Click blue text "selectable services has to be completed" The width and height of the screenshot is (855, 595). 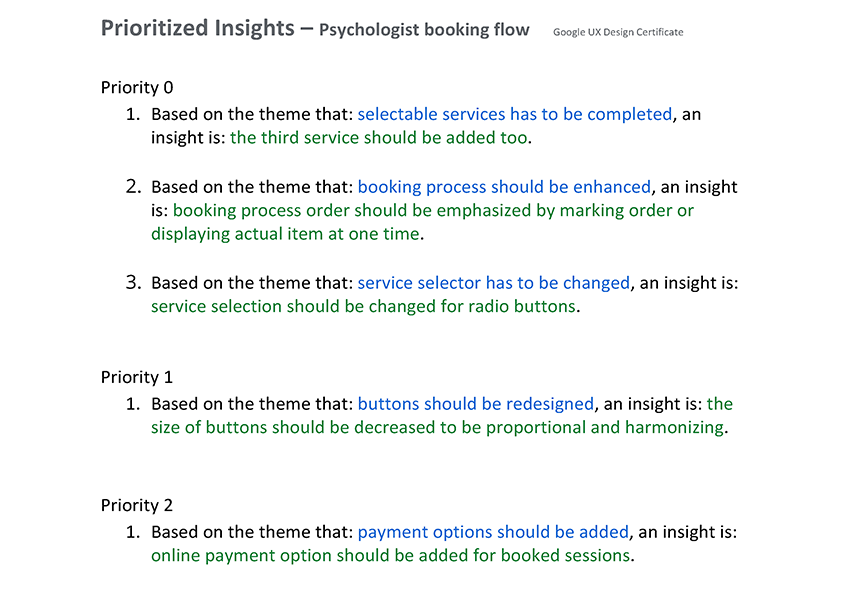click(x=514, y=114)
